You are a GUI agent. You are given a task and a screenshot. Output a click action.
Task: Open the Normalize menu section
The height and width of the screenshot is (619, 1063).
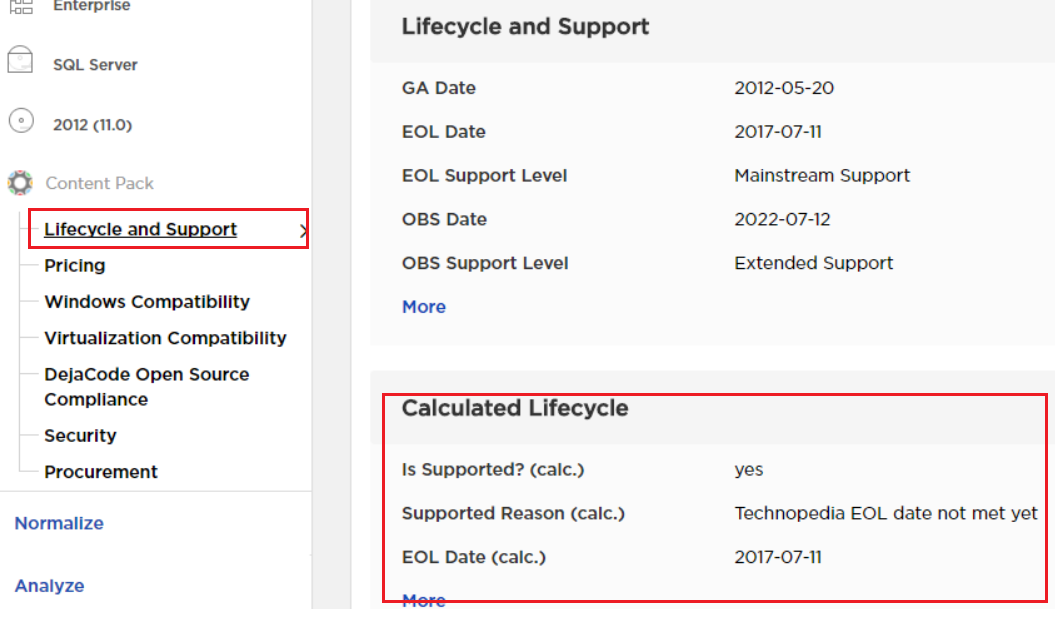tap(59, 523)
